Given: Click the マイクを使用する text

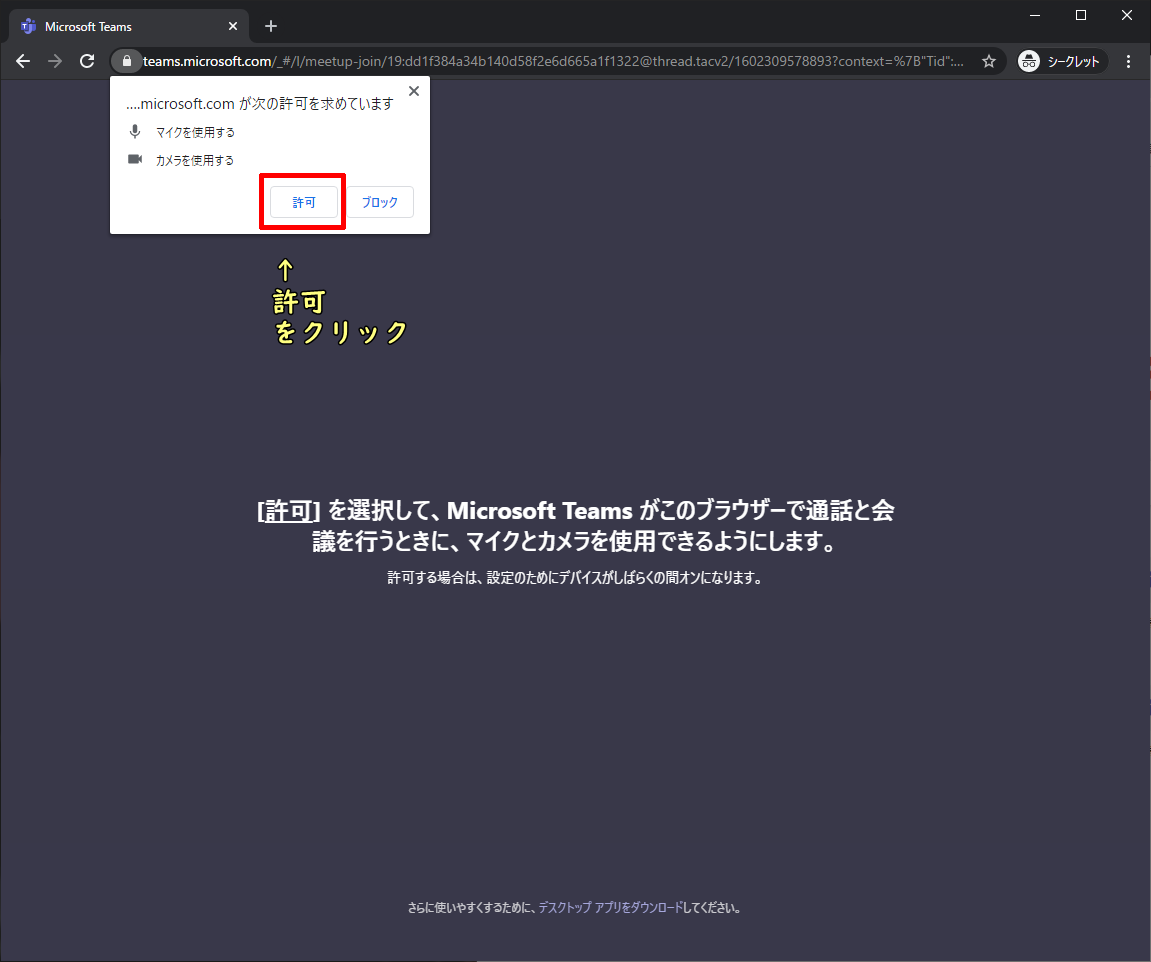Looking at the screenshot, I should pyautogui.click(x=195, y=132).
